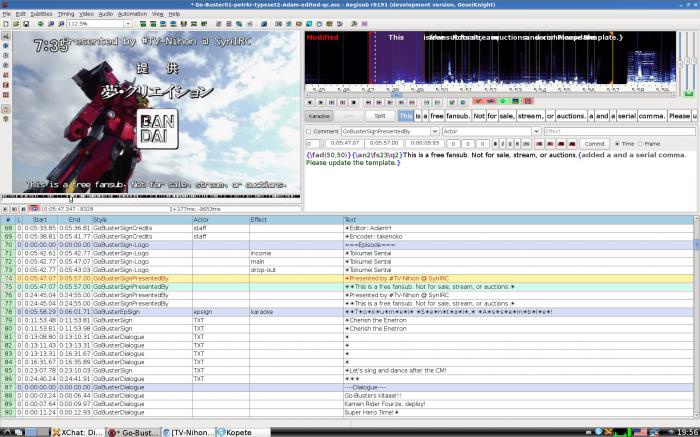Toggle the Comment checkbox

(x=308, y=131)
